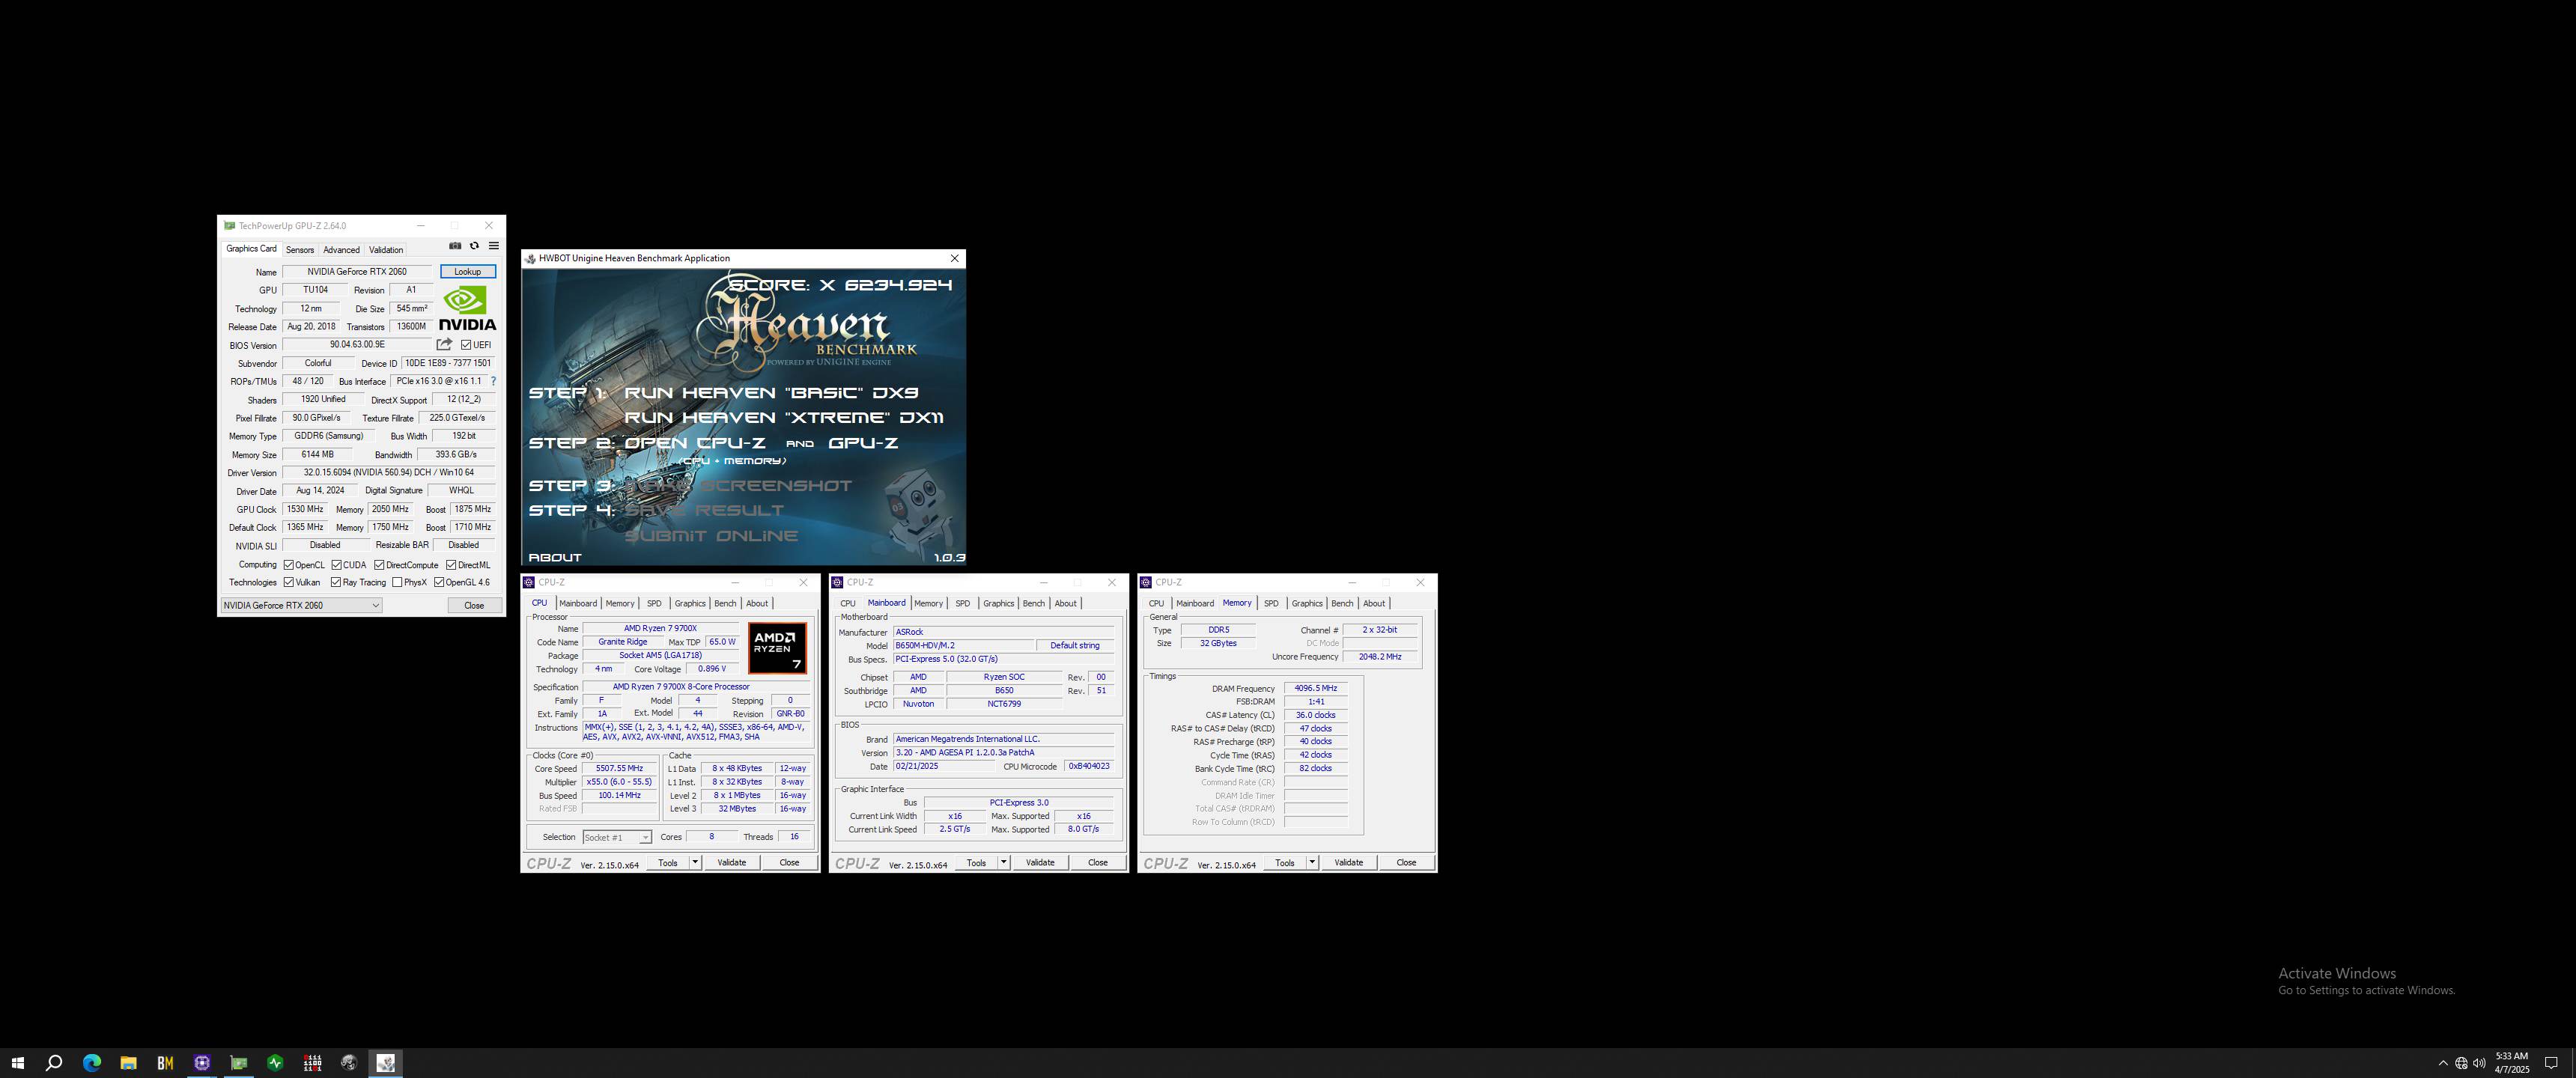Image resolution: width=2576 pixels, height=1078 pixels.
Task: Open Tools dropdown arrow in CPU-Z memory window
Action: pyautogui.click(x=1312, y=862)
